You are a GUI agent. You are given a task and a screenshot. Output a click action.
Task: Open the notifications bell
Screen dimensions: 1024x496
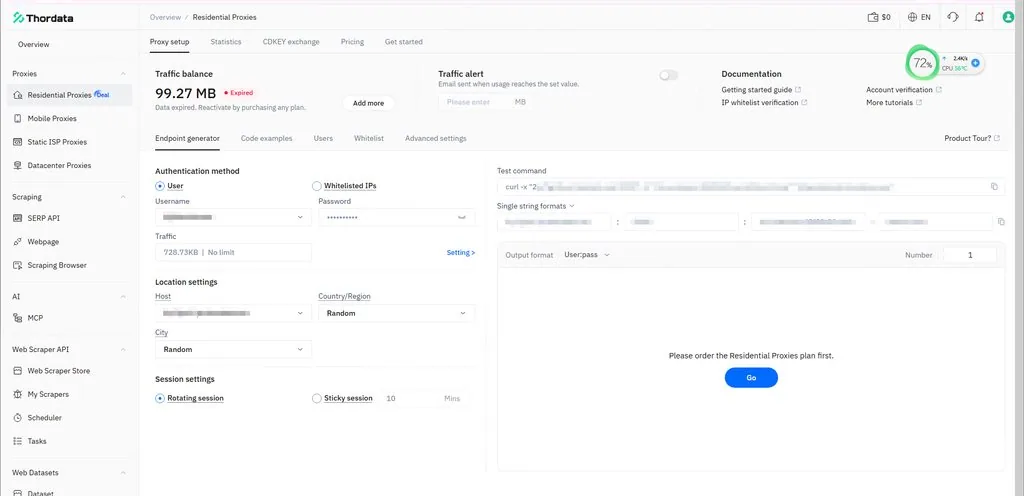click(979, 18)
